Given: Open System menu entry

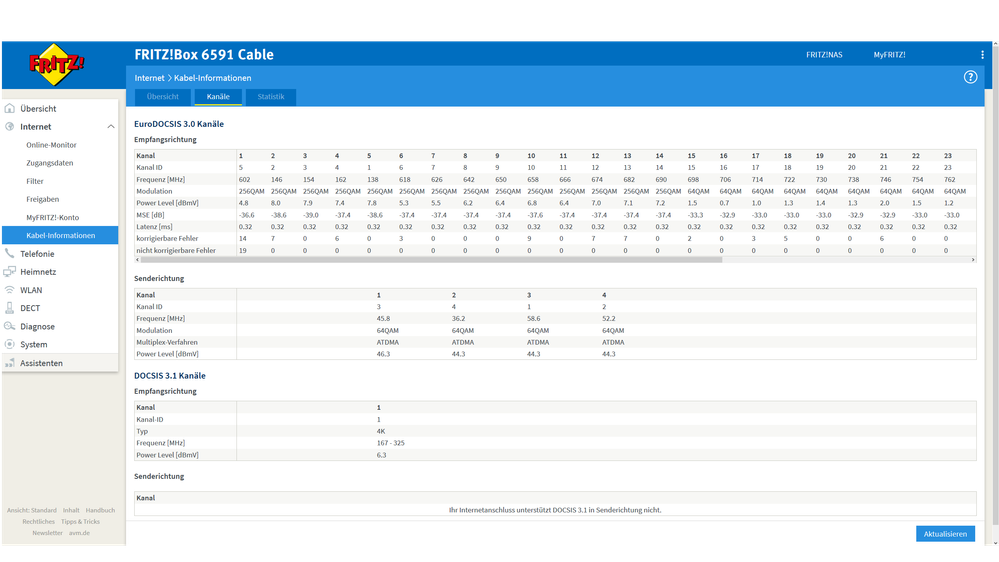Looking at the screenshot, I should [x=33, y=344].
